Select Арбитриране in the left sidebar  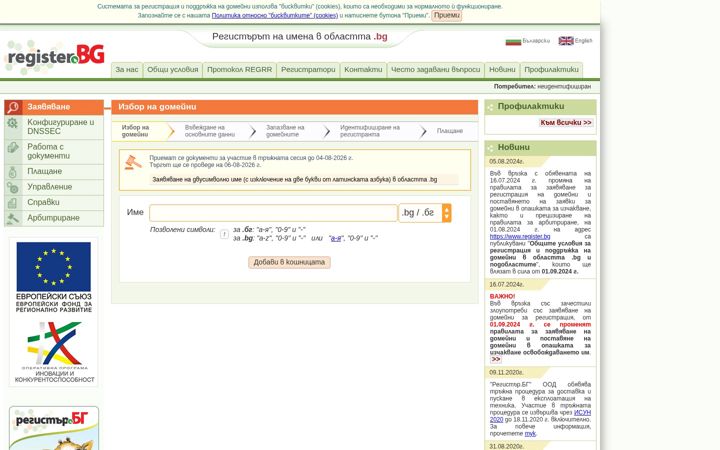[54, 218]
